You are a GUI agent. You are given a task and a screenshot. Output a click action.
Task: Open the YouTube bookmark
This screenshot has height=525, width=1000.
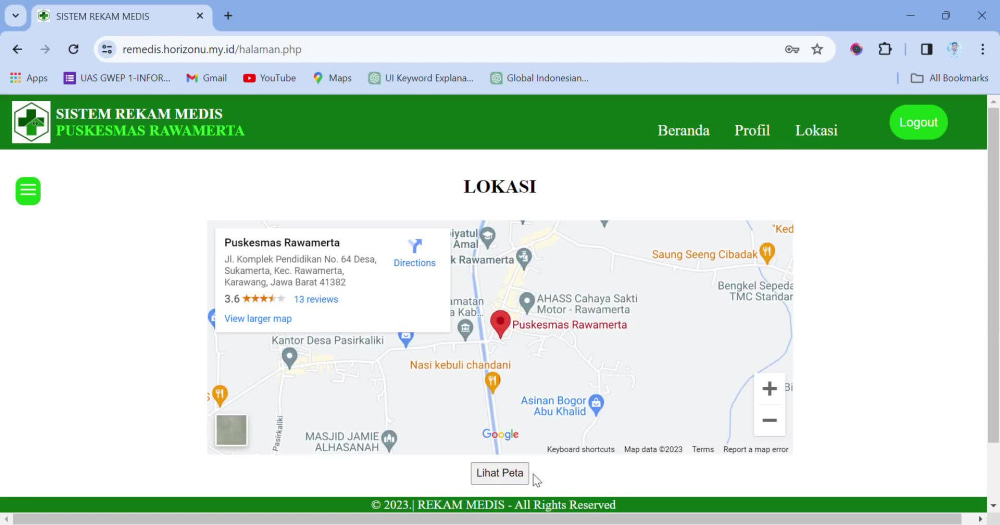269,78
